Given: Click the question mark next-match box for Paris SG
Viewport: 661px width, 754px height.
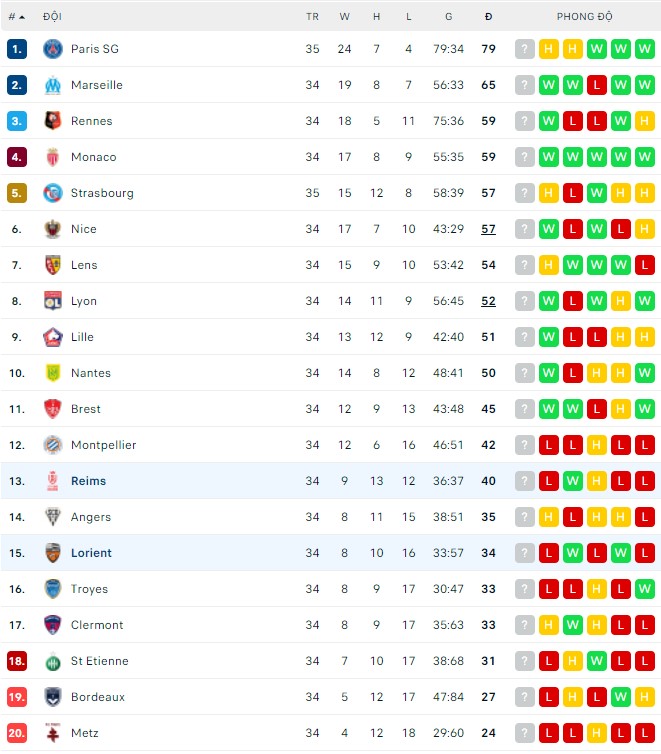Looking at the screenshot, I should pyautogui.click(x=525, y=49).
